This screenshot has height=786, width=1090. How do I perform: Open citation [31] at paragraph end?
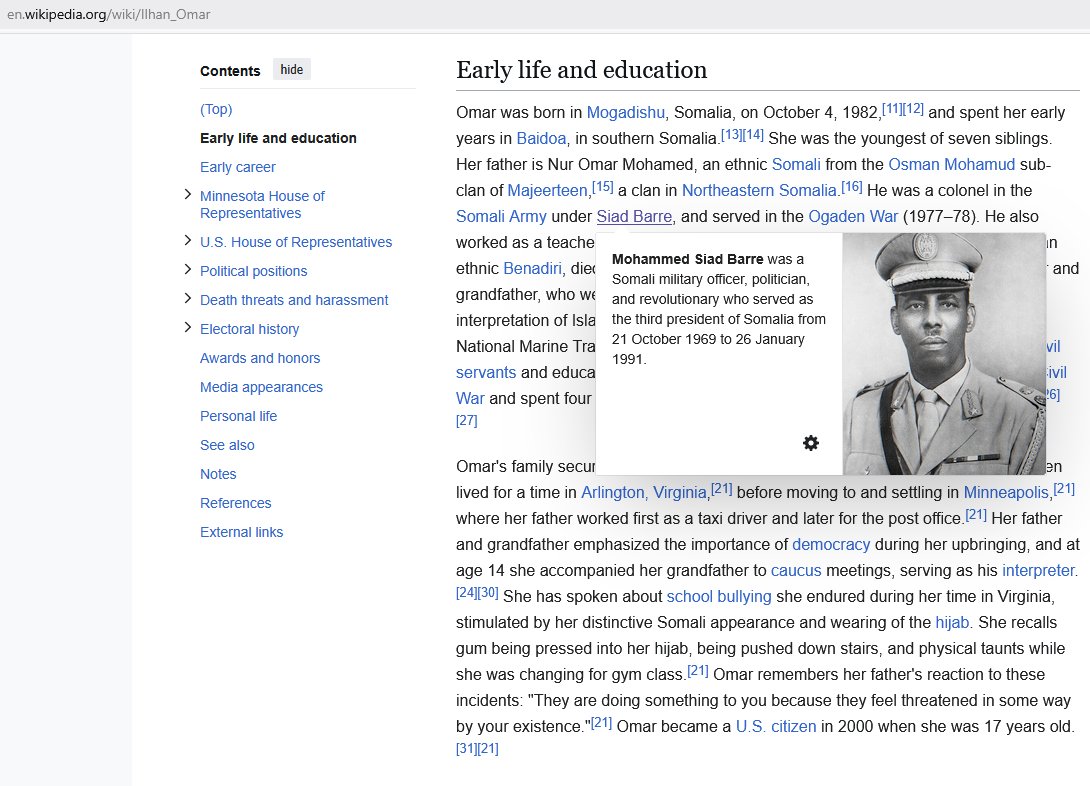(466, 748)
